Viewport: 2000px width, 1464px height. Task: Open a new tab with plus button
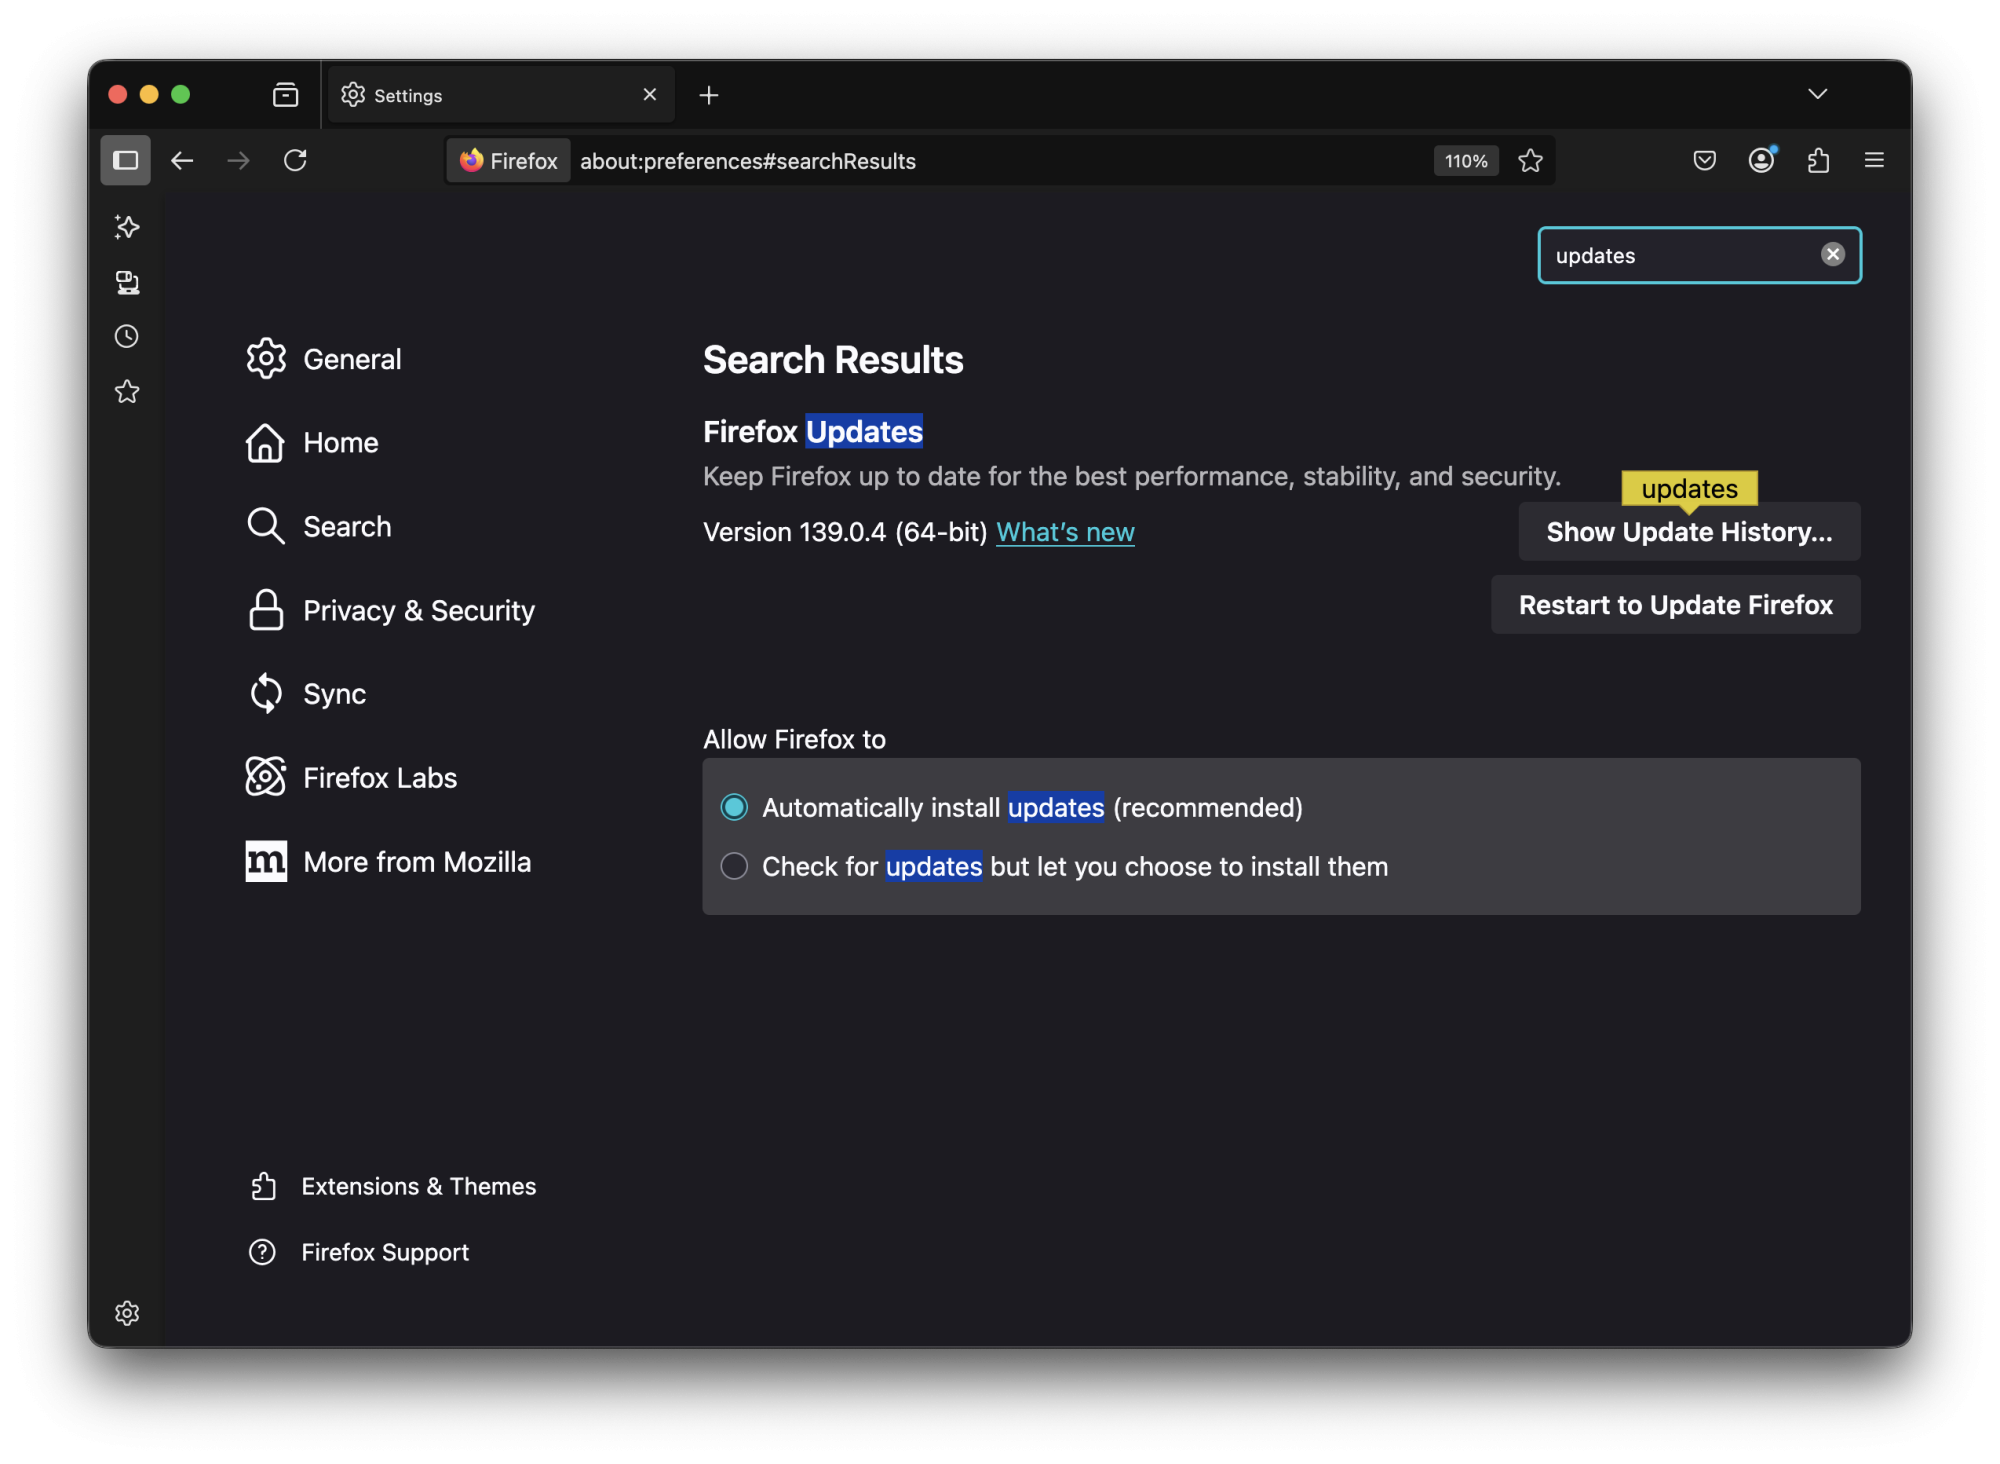709,95
